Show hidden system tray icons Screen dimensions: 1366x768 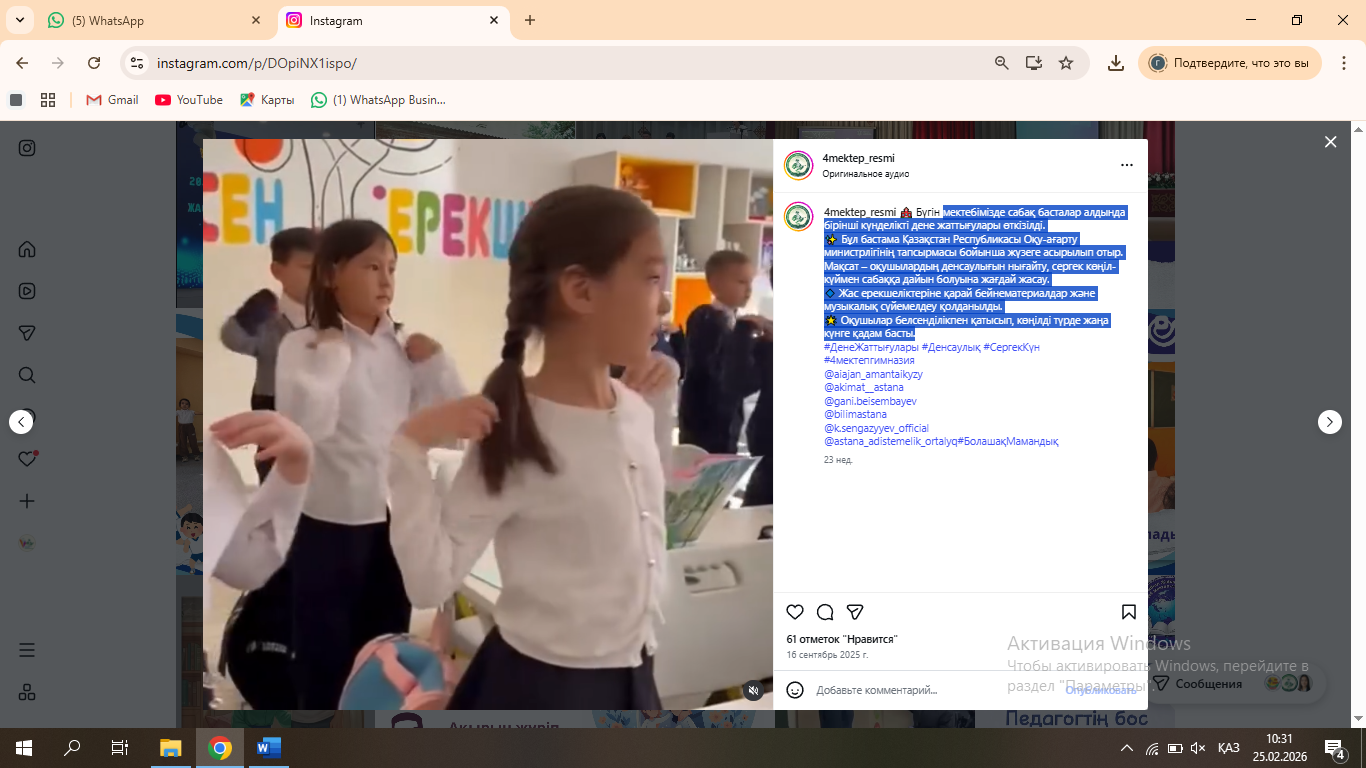tap(1127, 748)
